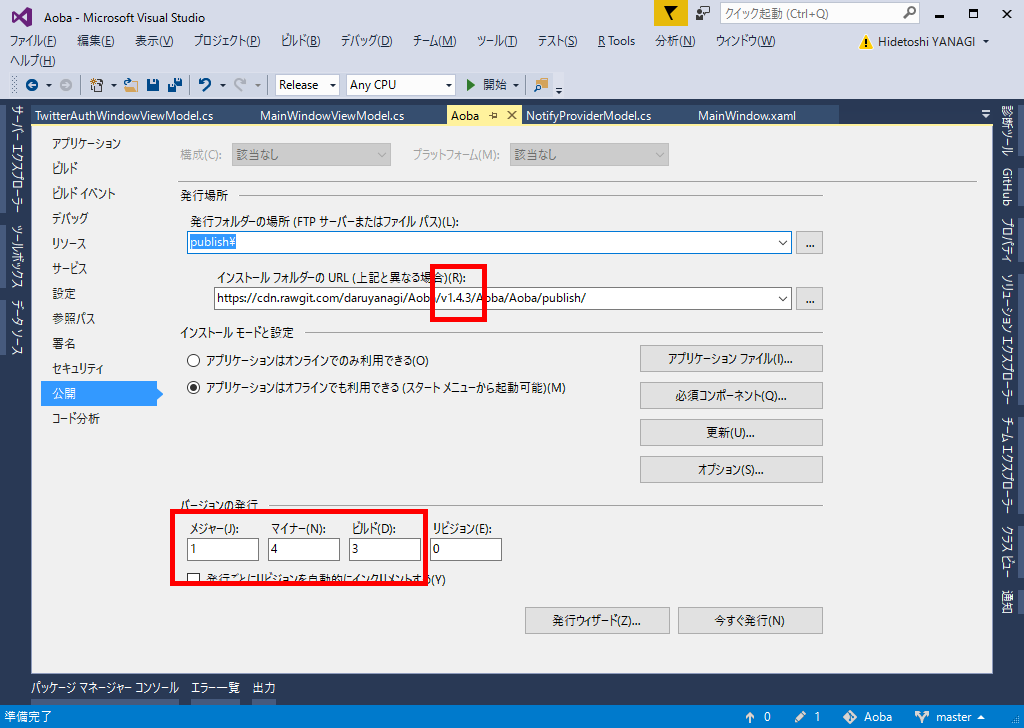Click the Save floppy disk icon

tap(153, 85)
